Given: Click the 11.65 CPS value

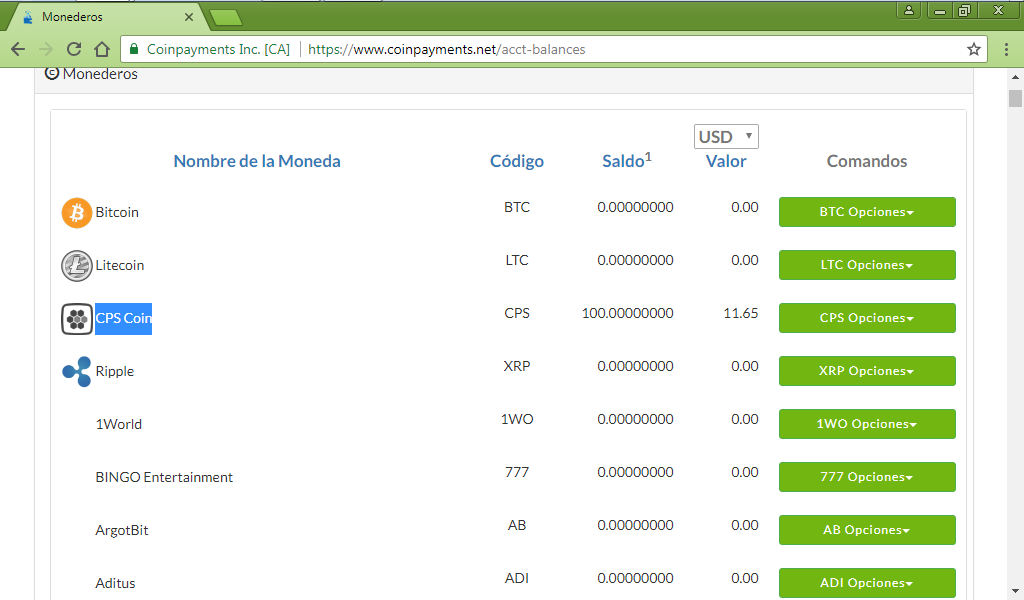Looking at the screenshot, I should (741, 313).
